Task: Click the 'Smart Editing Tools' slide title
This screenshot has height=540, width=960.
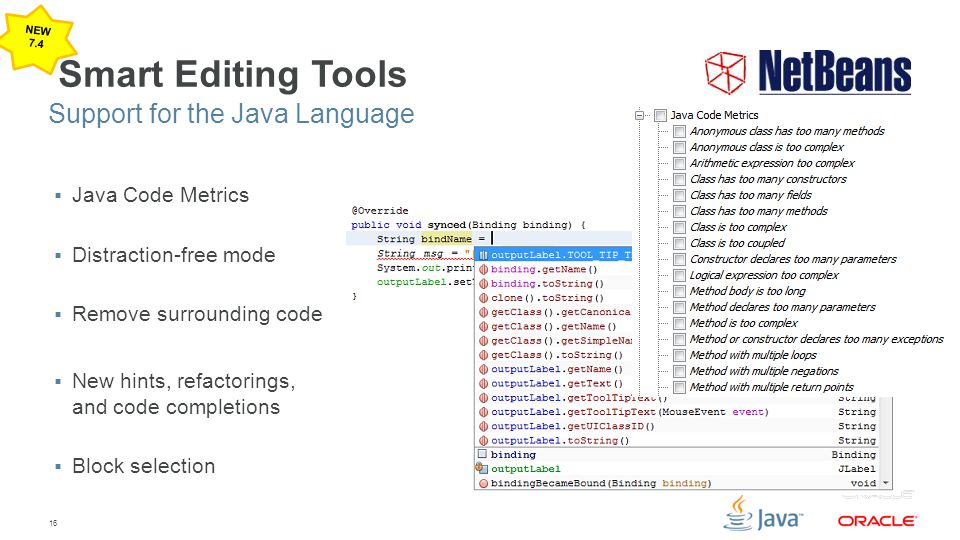Action: [233, 74]
